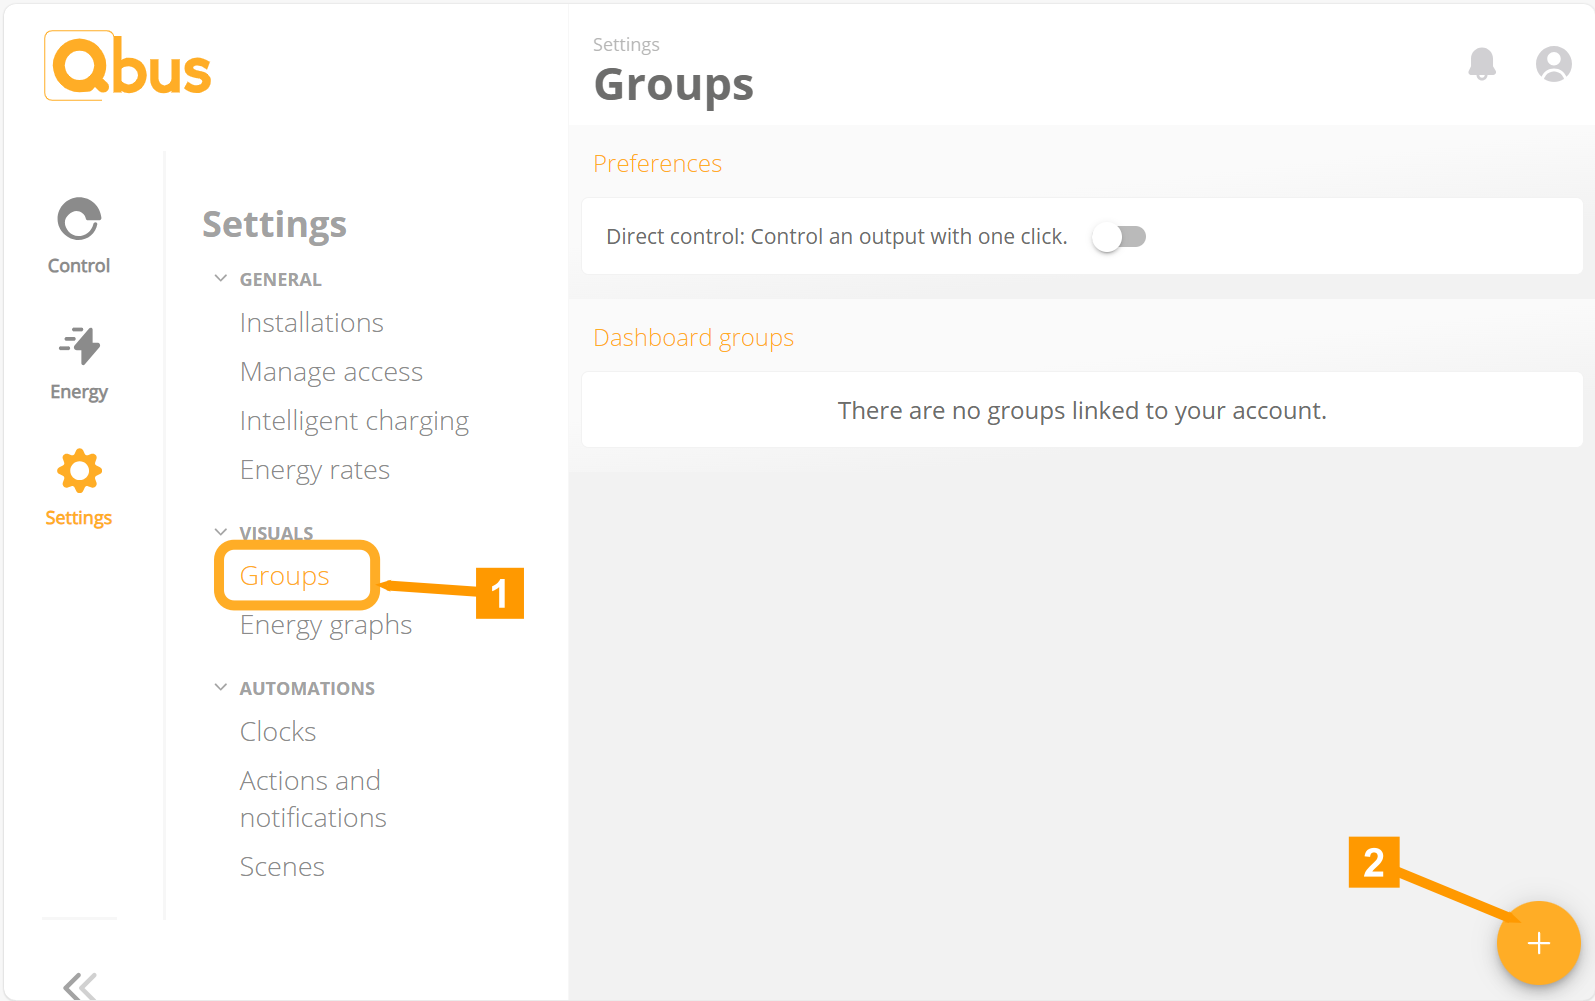Click the AUTOMATIONS section label
1595x1001 pixels.
307,688
